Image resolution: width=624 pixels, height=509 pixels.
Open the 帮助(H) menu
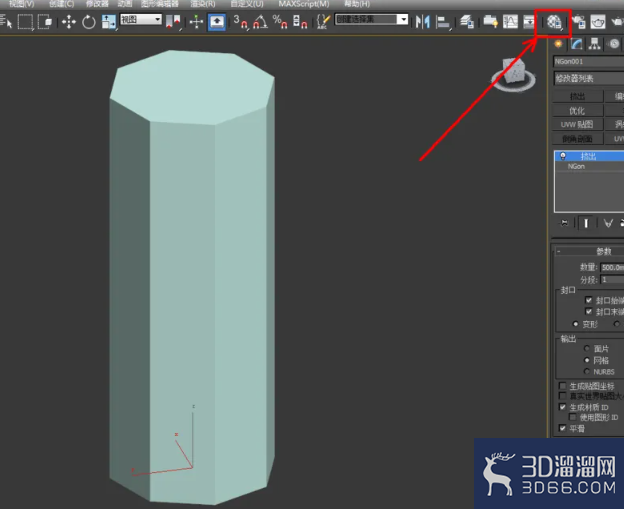[357, 4]
